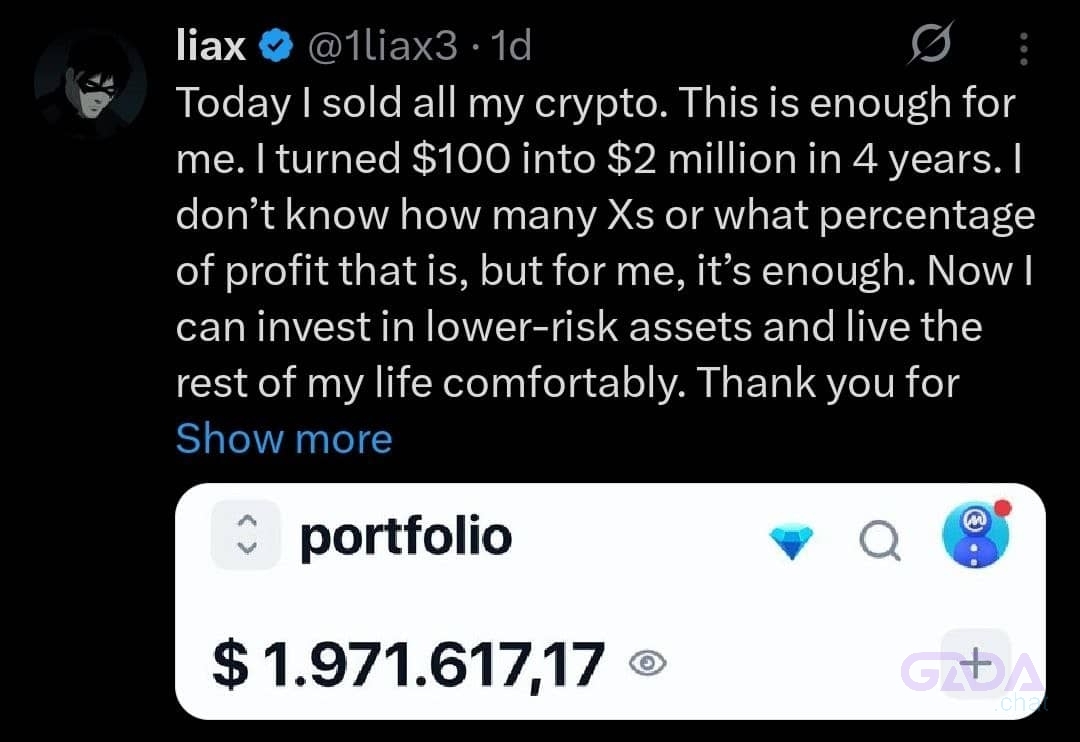Screen dimensions: 1080x742
Task: Click the portfolio title label
Action: click(406, 537)
